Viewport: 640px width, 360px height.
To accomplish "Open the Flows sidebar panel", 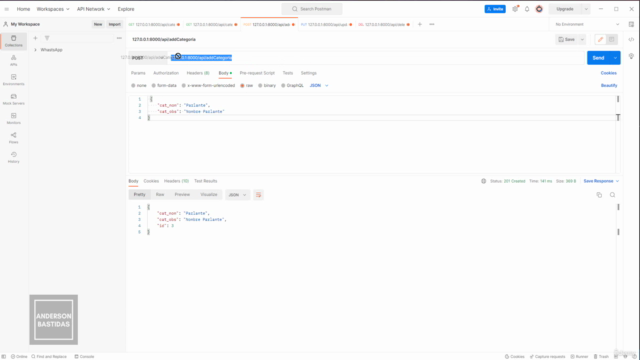I will (x=13, y=138).
